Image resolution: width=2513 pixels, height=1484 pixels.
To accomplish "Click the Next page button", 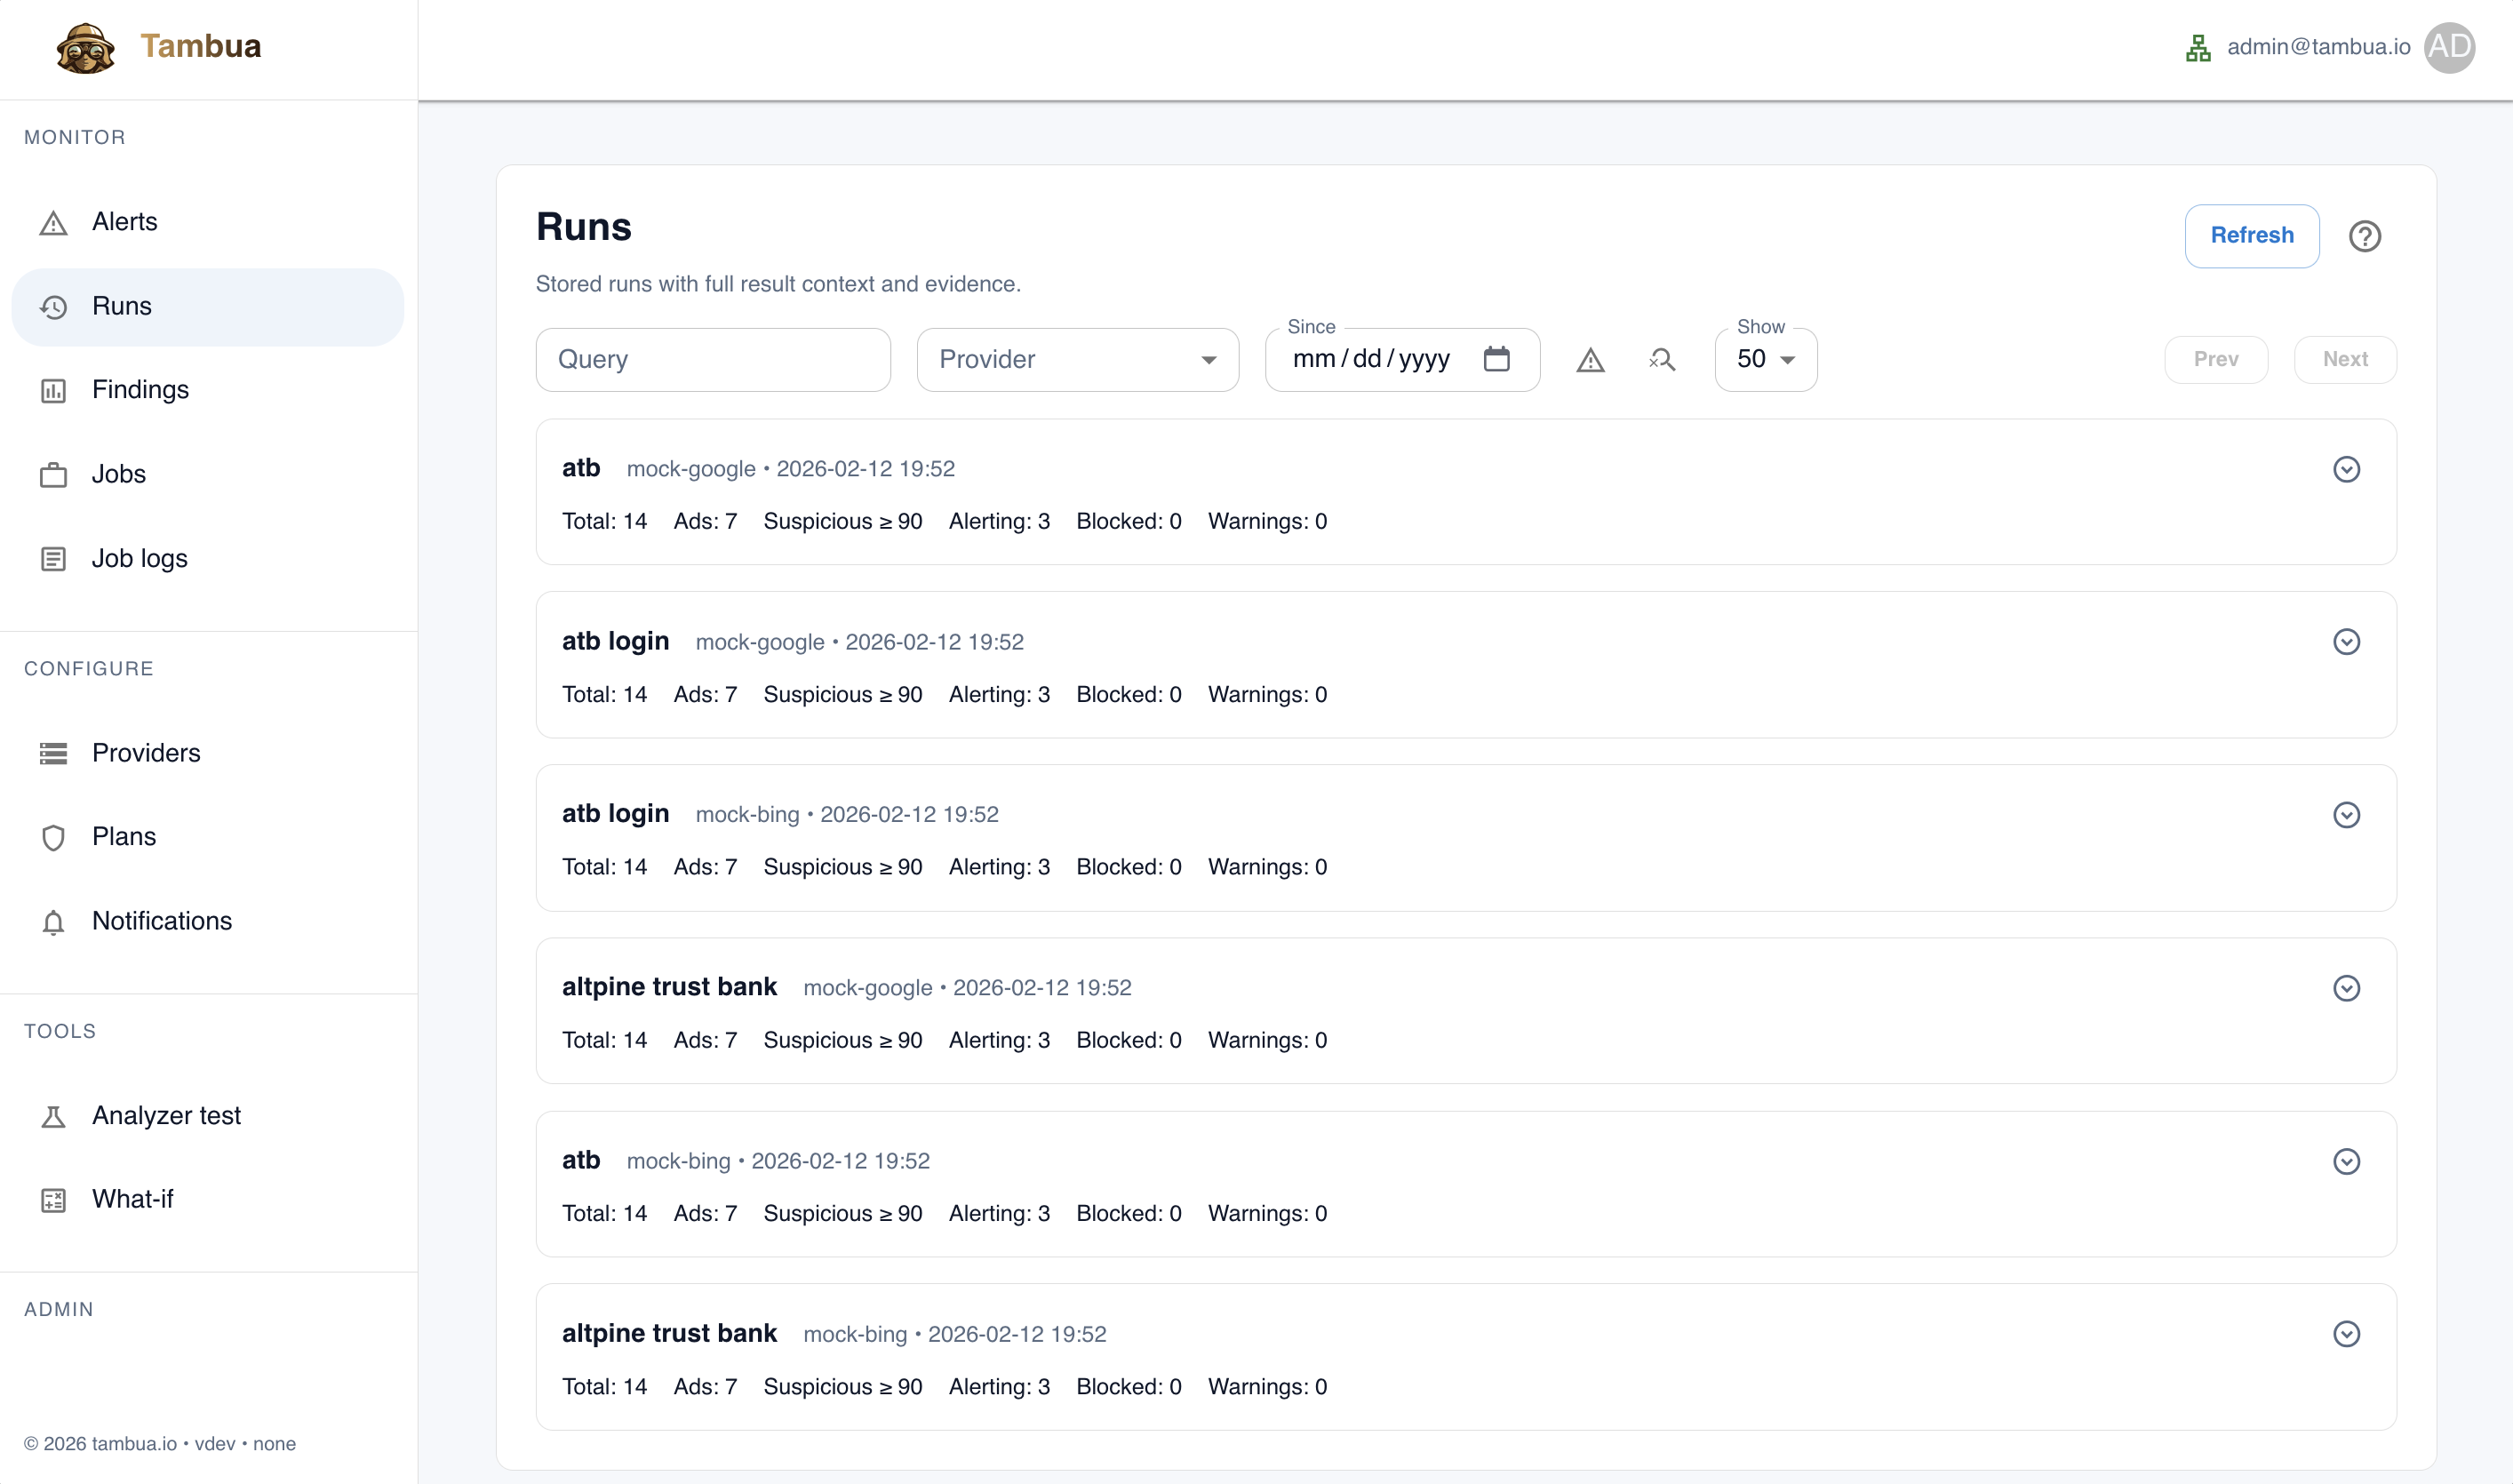I will coord(2344,360).
